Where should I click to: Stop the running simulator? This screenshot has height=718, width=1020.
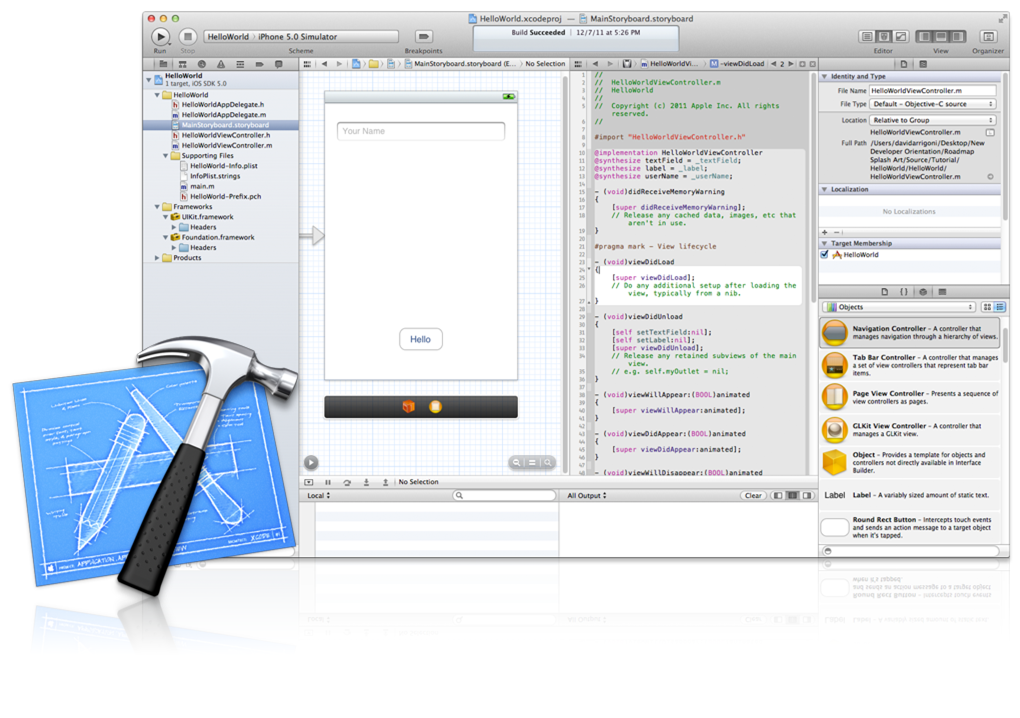187,37
